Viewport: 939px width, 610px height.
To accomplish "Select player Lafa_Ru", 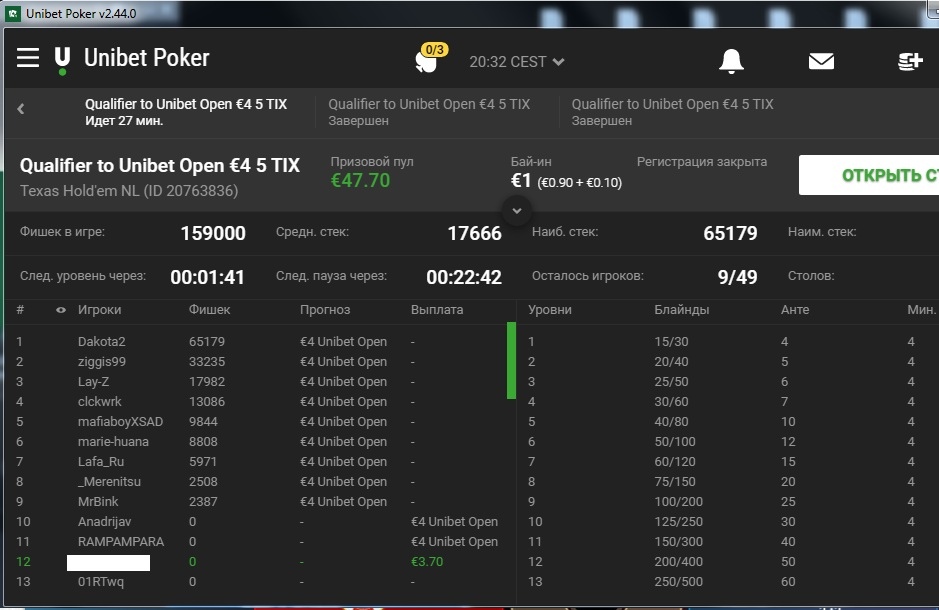I will 101,462.
